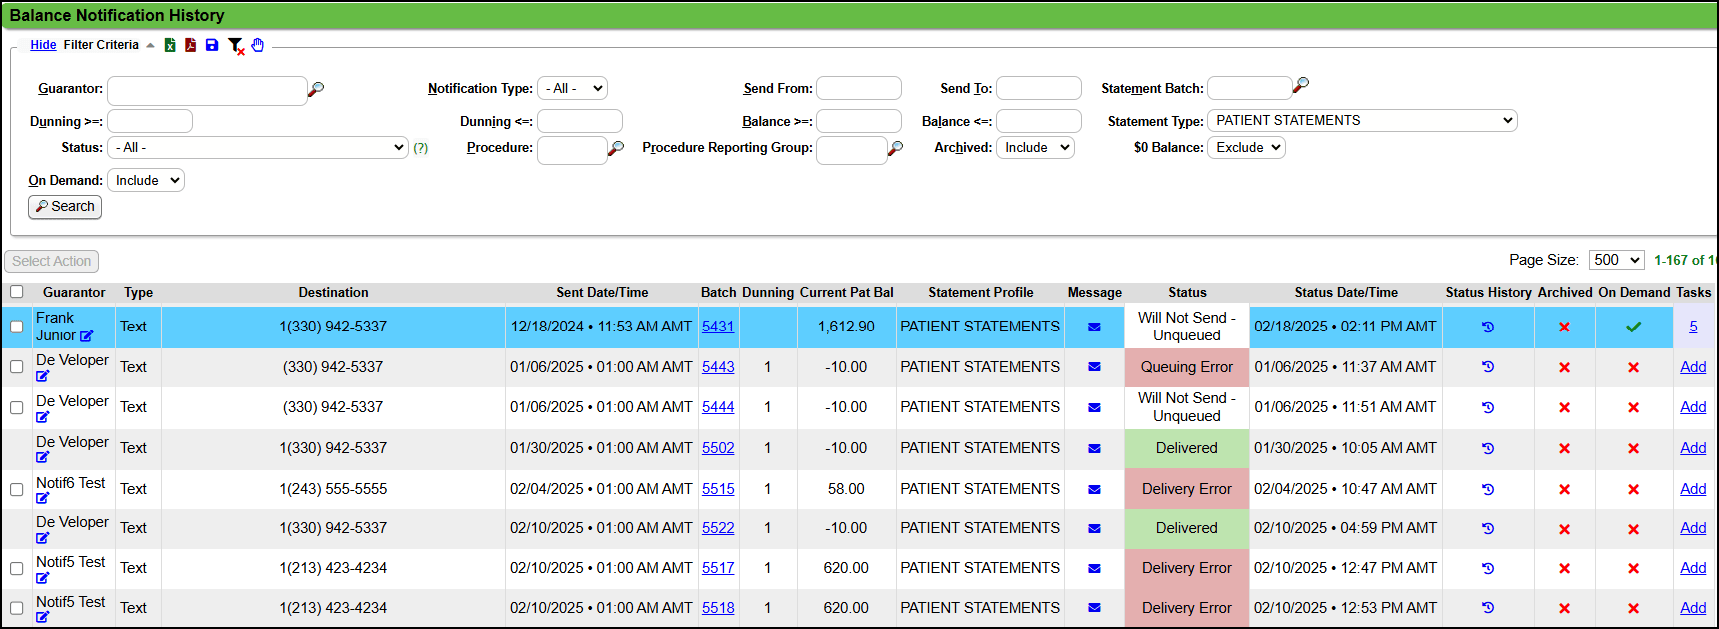Open the Procedure lookup magnifier
The height and width of the screenshot is (629, 1719).
click(x=616, y=148)
